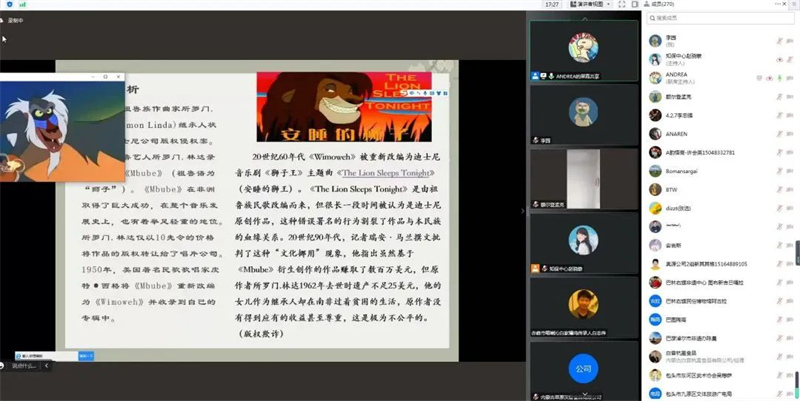Click the Lion Sleeps Tonight banner image
The image size is (800, 401).
tap(344, 107)
